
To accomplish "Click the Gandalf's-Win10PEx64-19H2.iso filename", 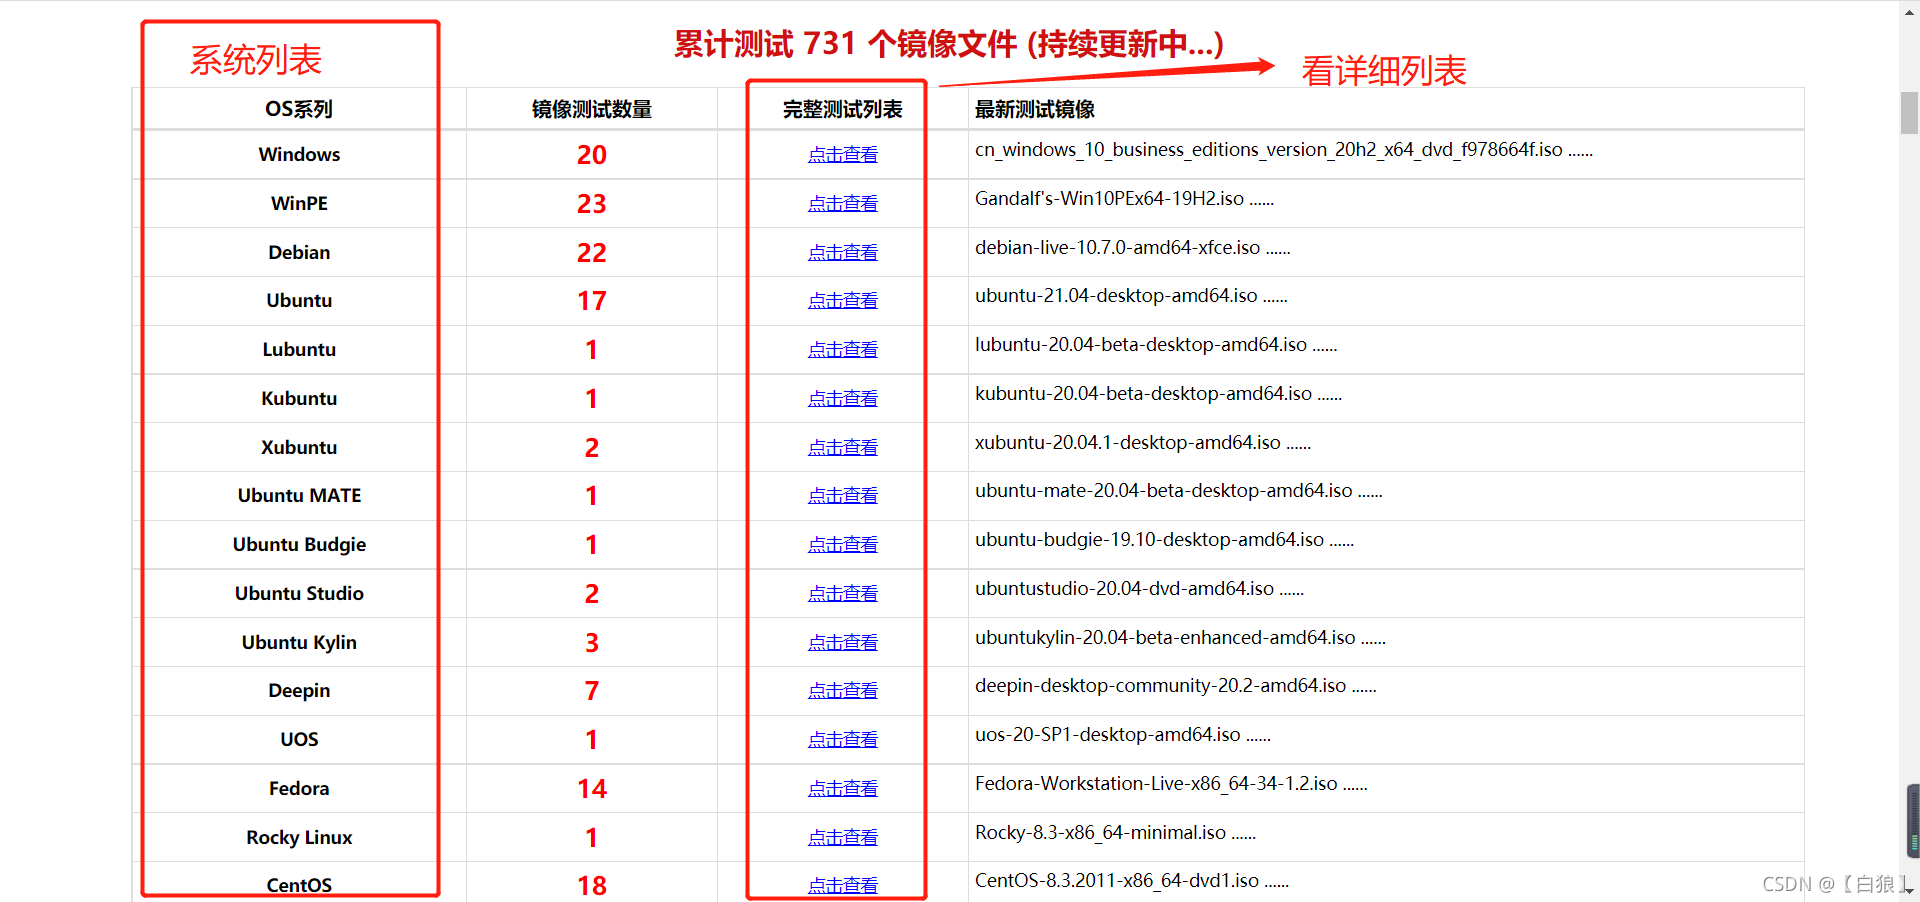I will click(x=1124, y=198).
